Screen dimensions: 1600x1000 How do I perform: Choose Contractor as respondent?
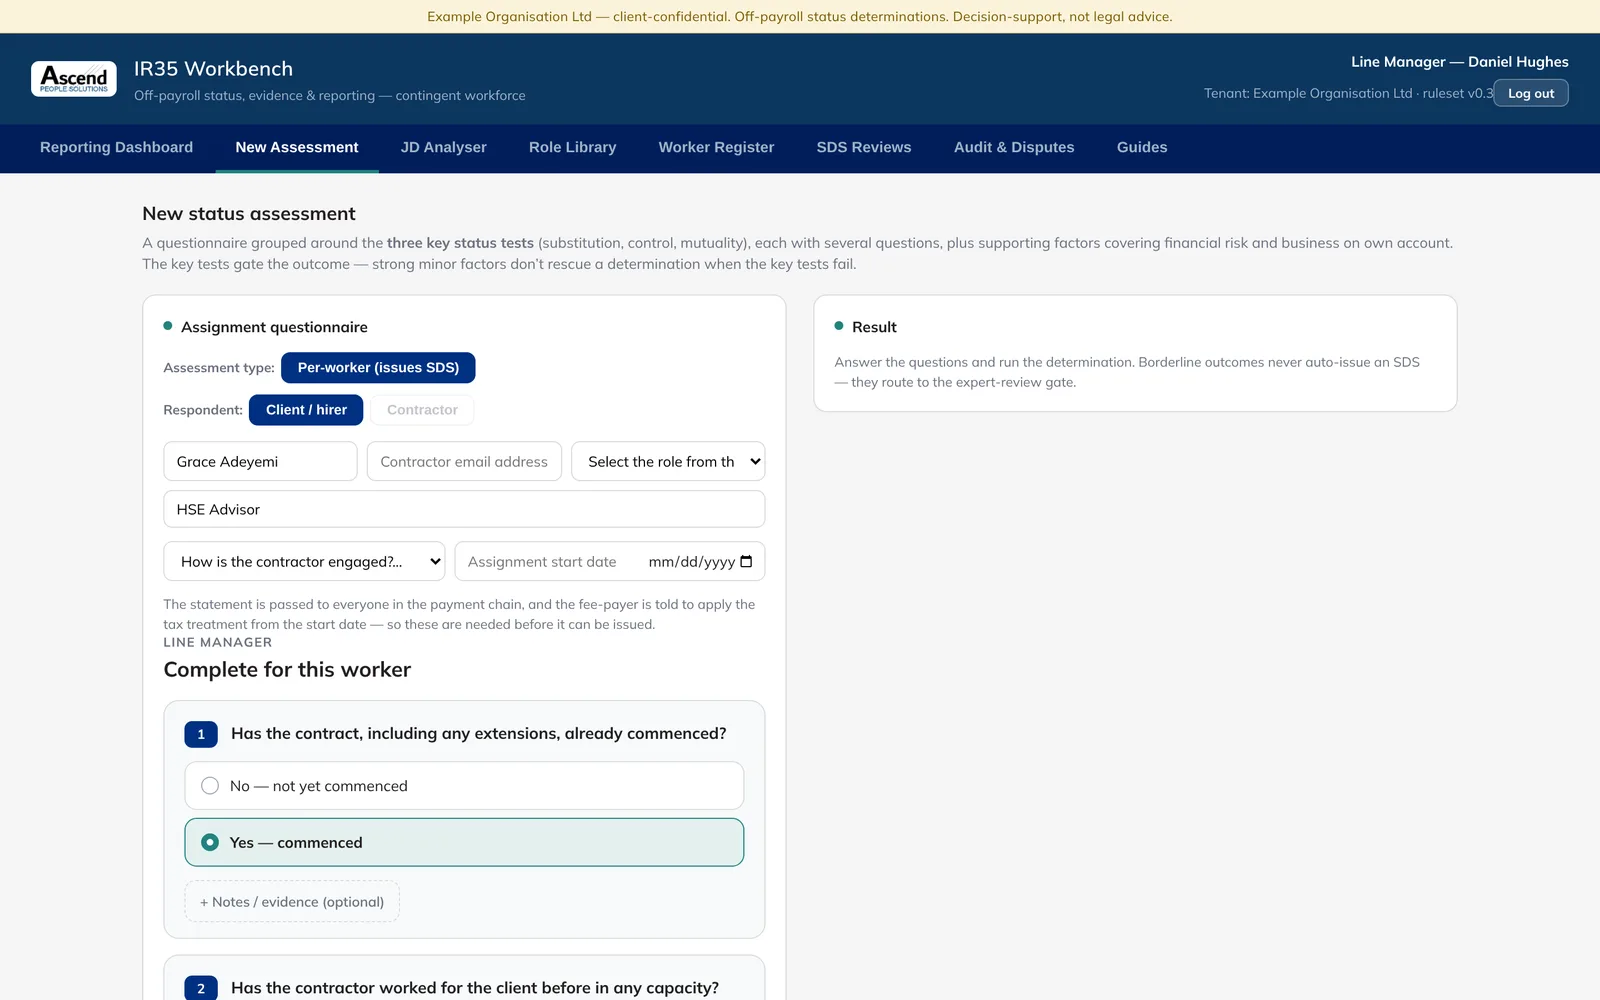tap(422, 410)
